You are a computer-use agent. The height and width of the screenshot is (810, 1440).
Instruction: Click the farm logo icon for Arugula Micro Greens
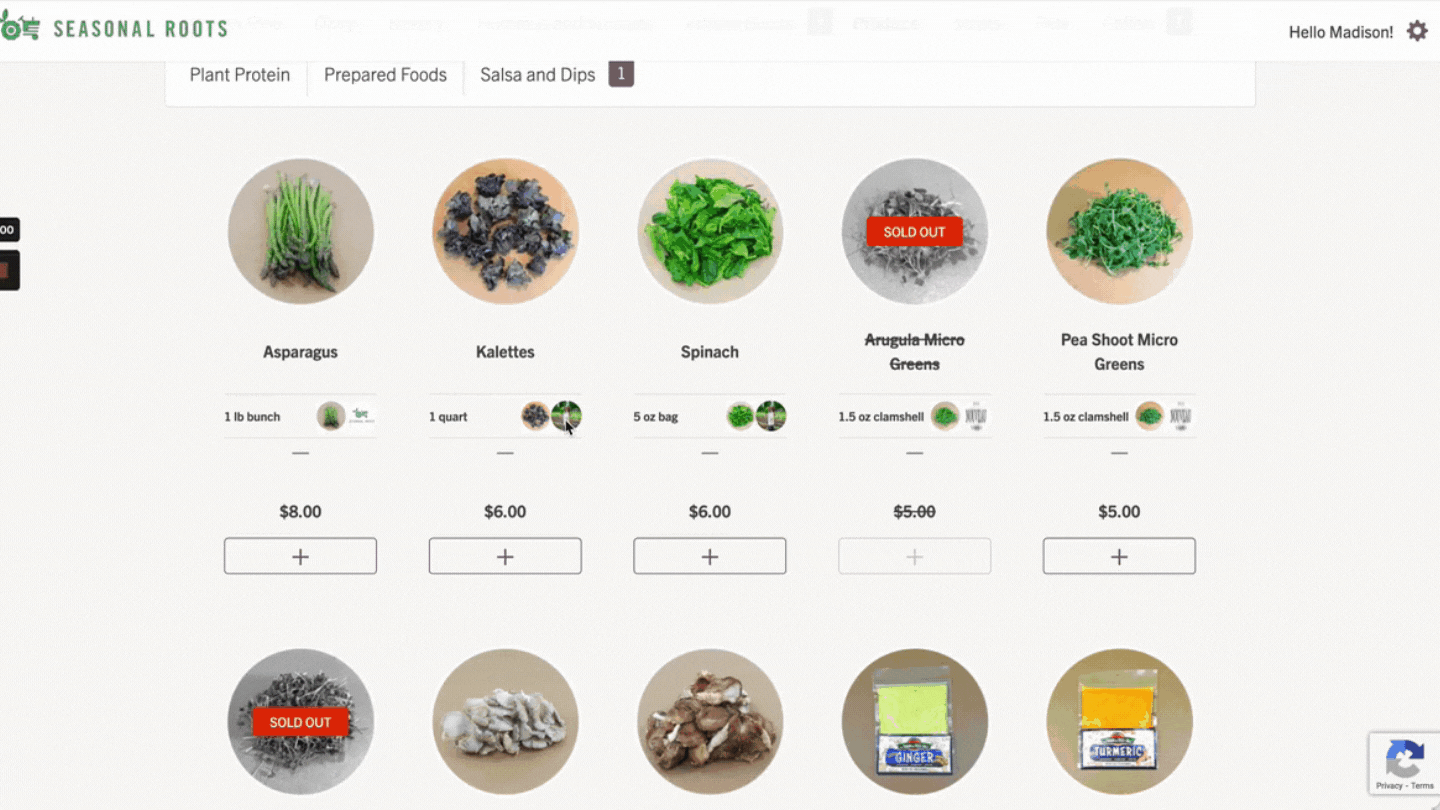[x=975, y=416]
